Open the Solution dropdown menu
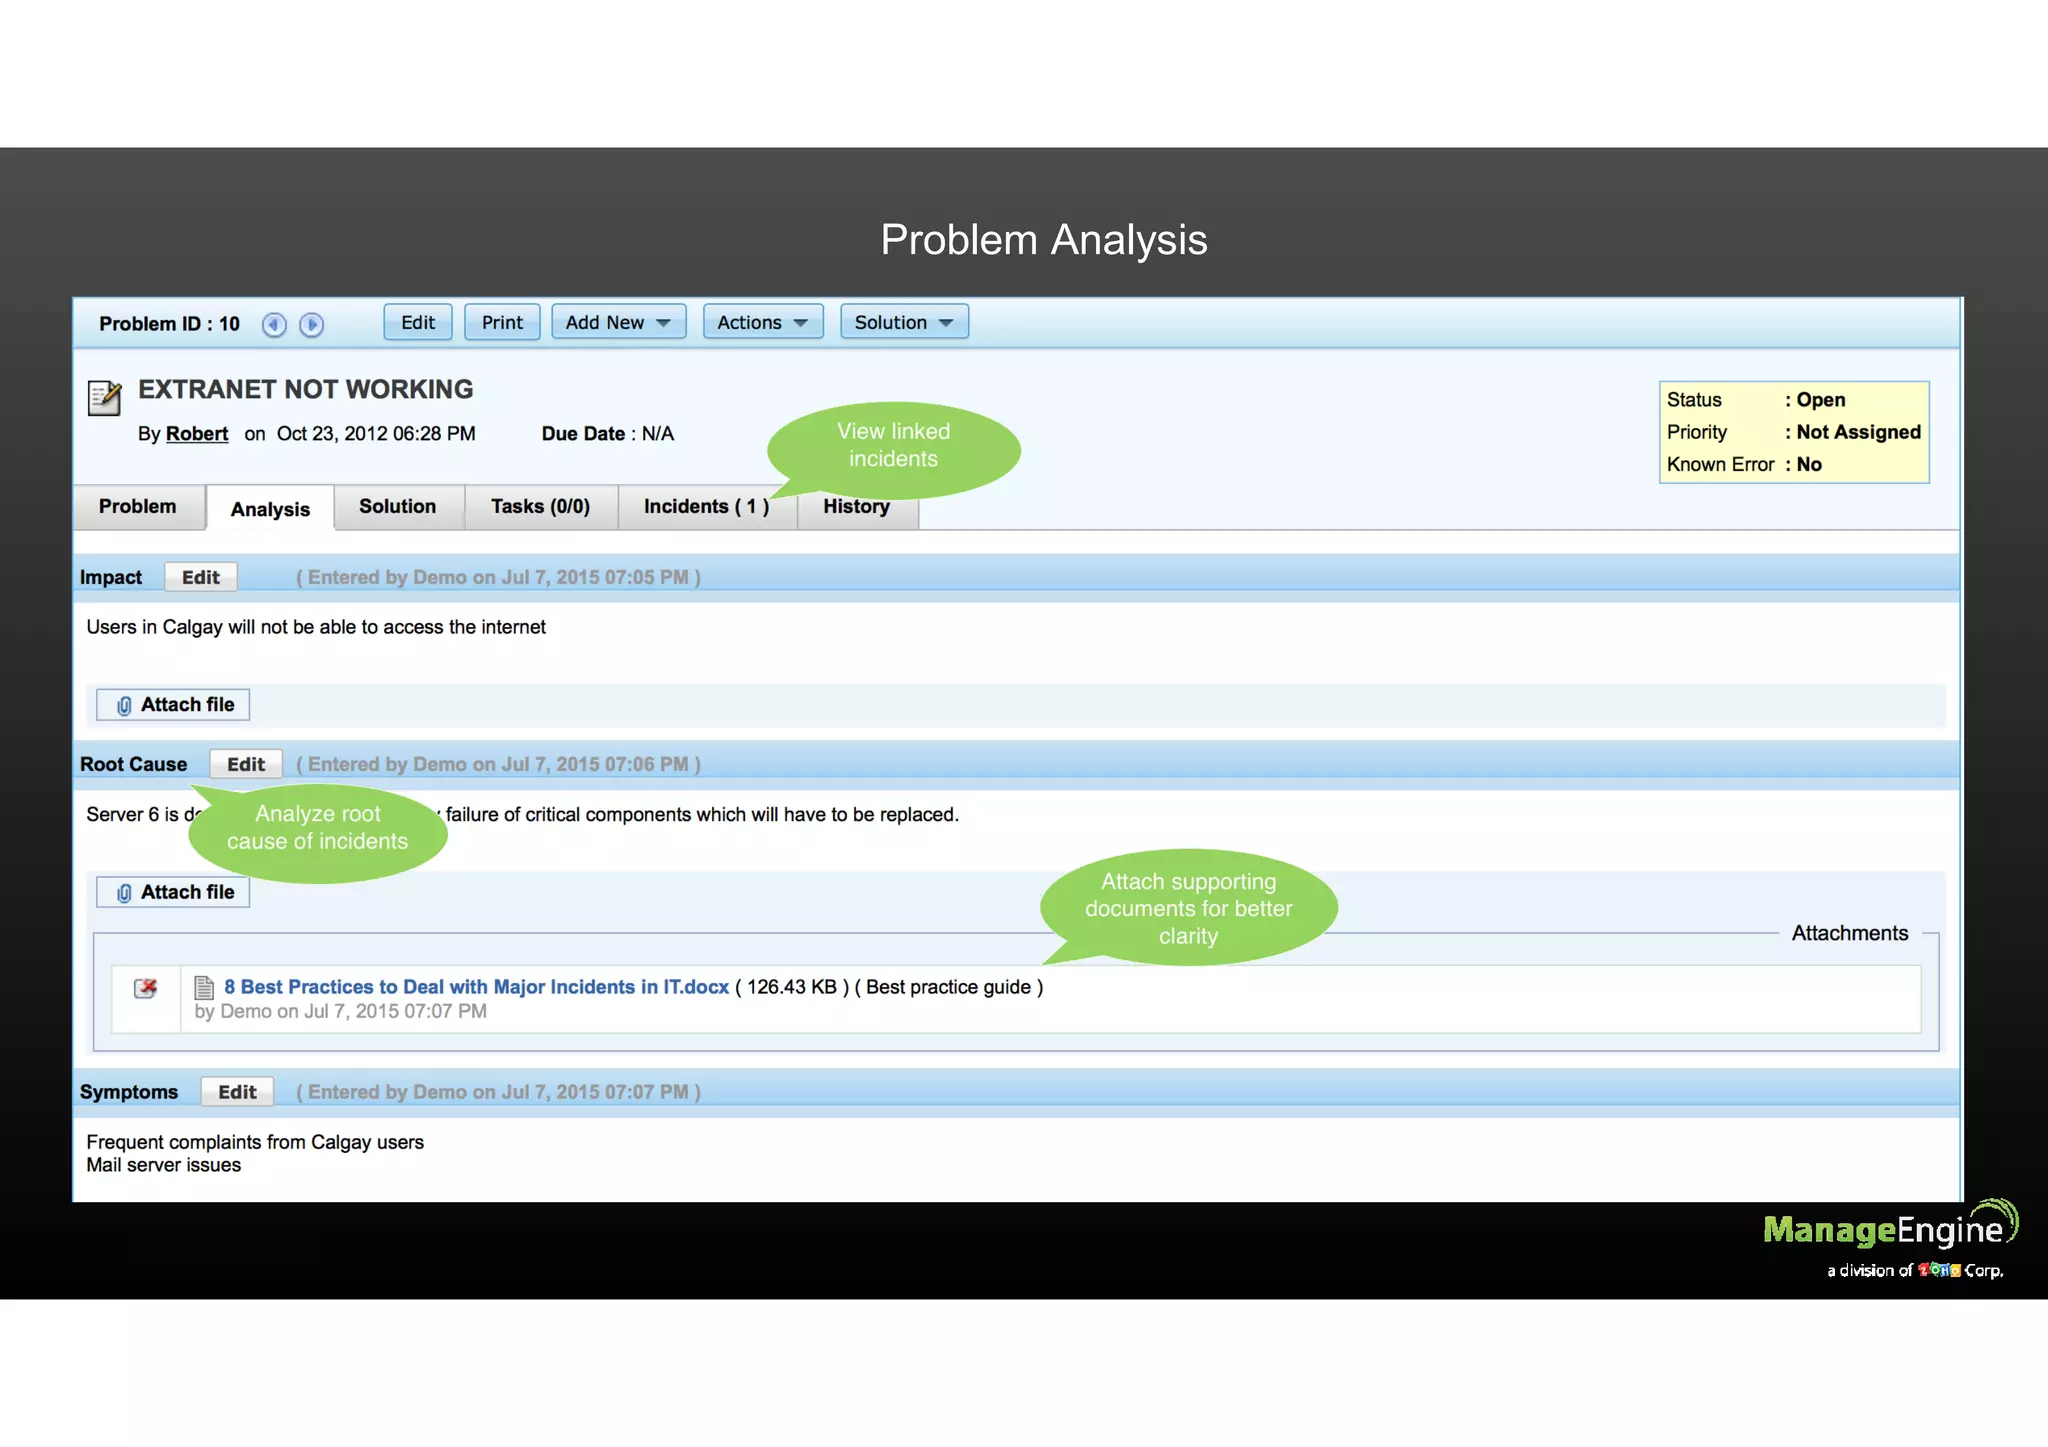 [x=904, y=322]
